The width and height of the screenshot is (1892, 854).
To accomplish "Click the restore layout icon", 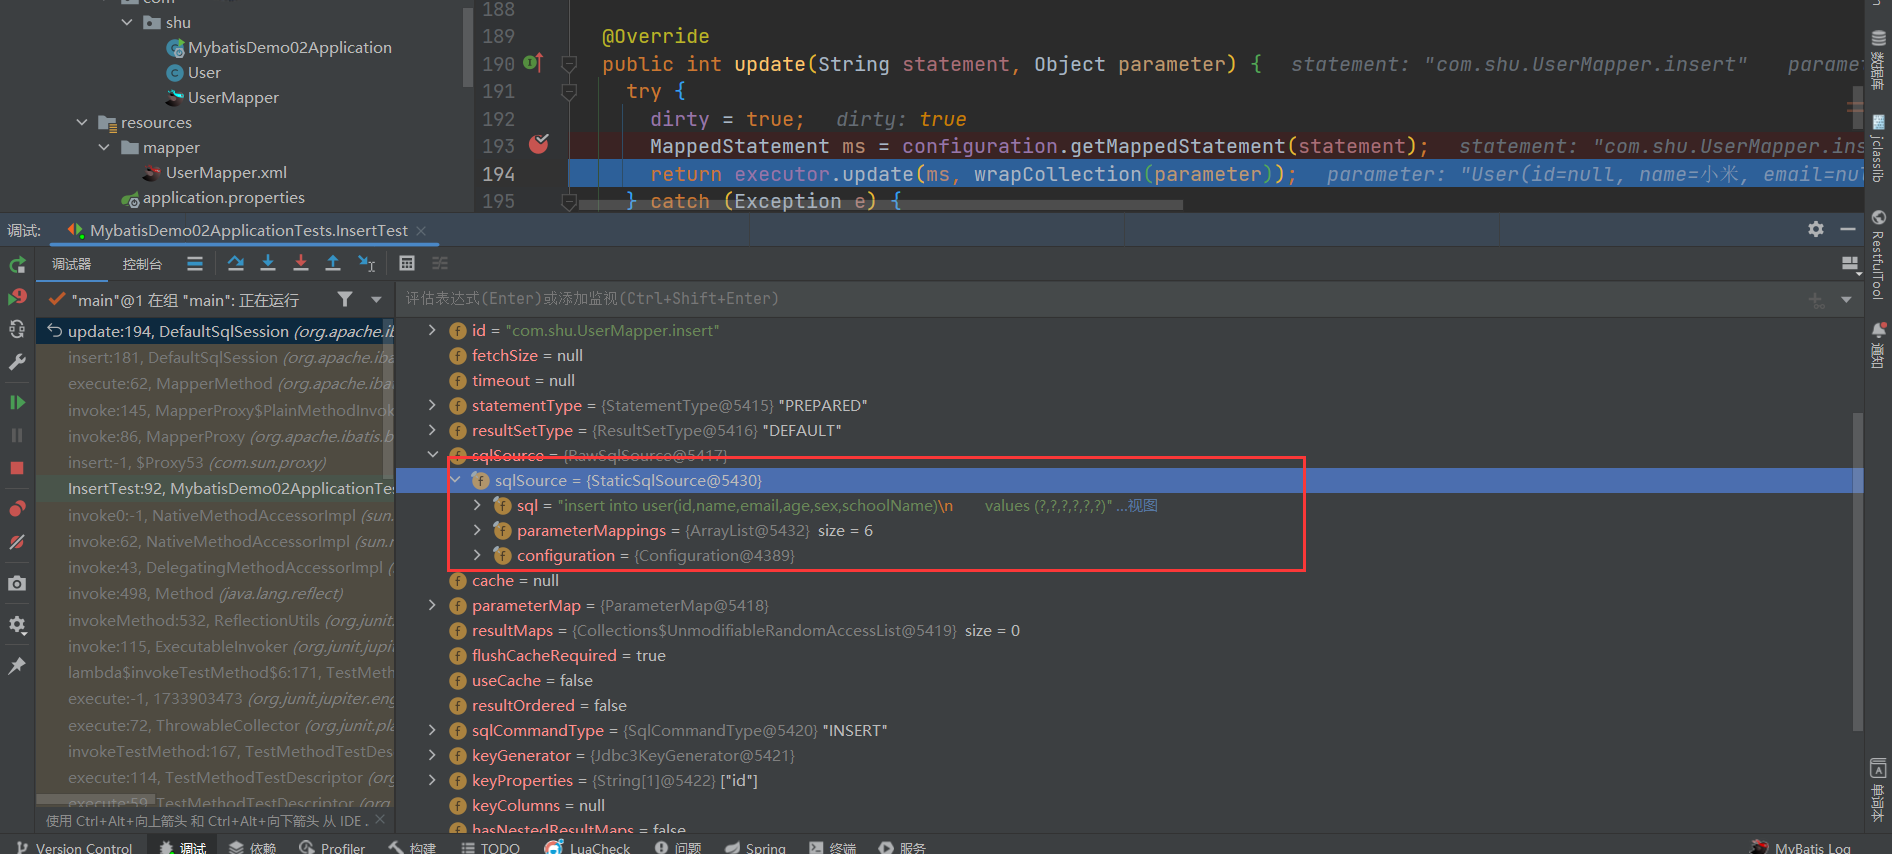I will click(x=1849, y=264).
